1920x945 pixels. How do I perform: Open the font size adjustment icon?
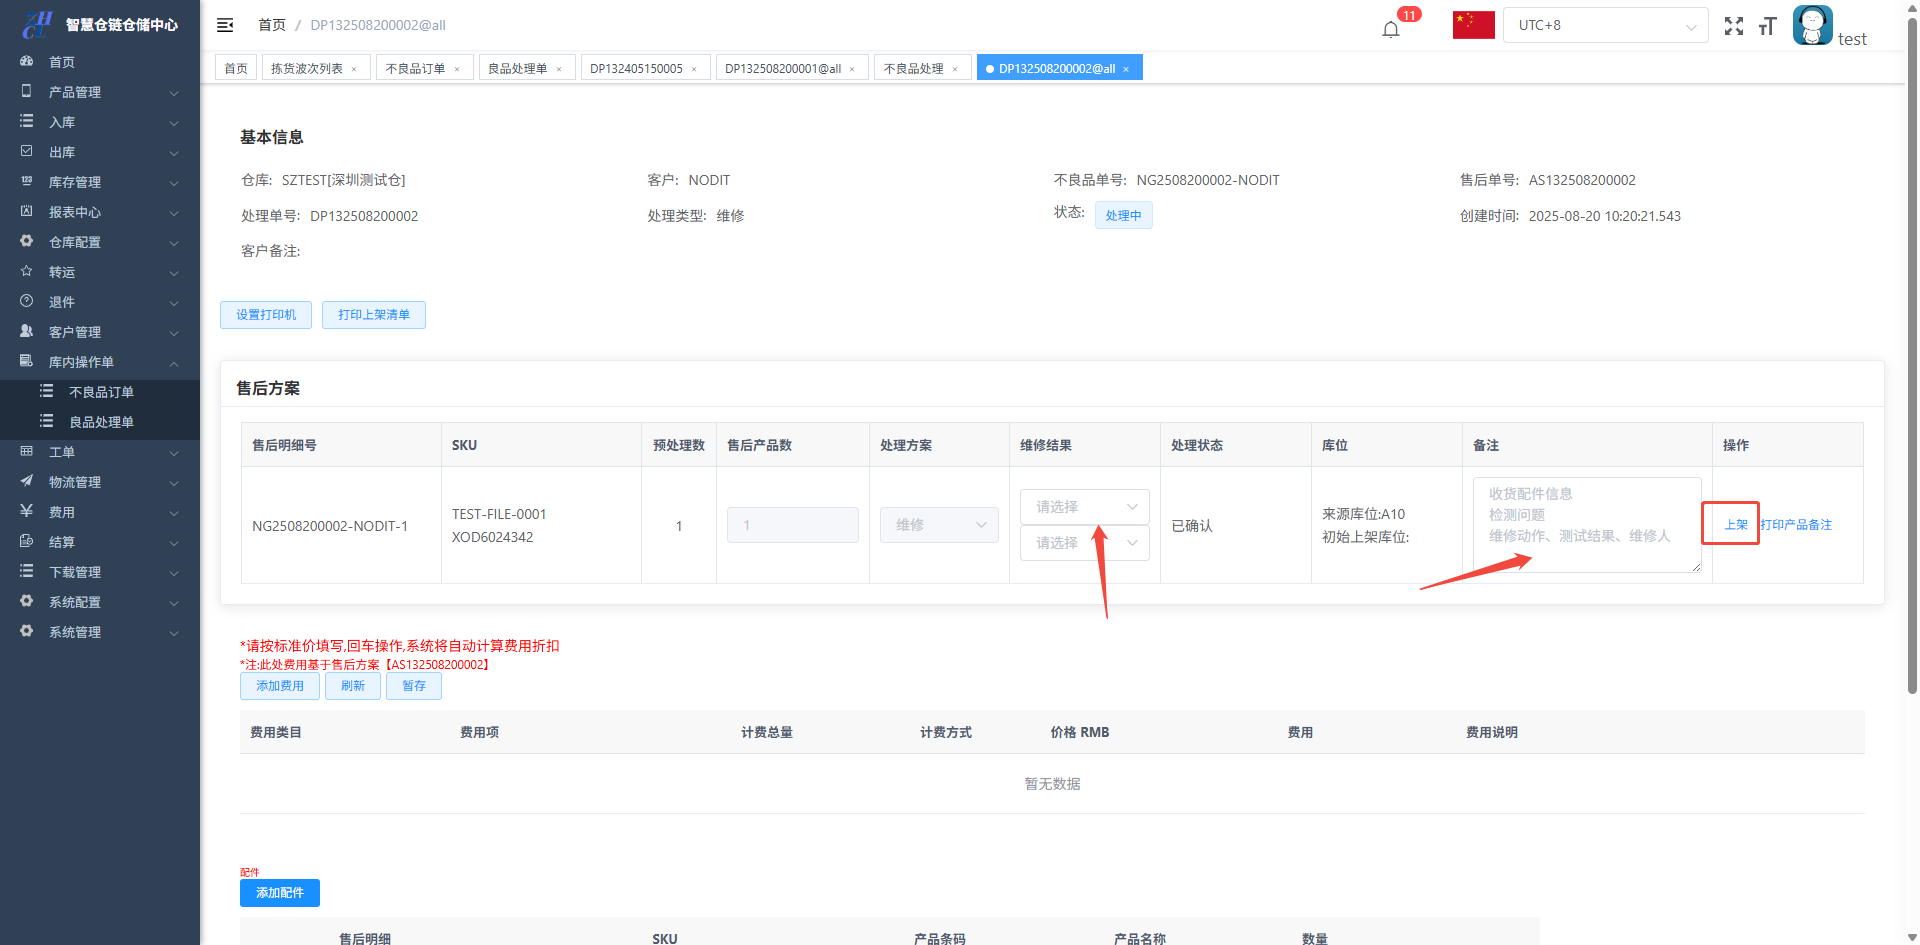tap(1767, 26)
